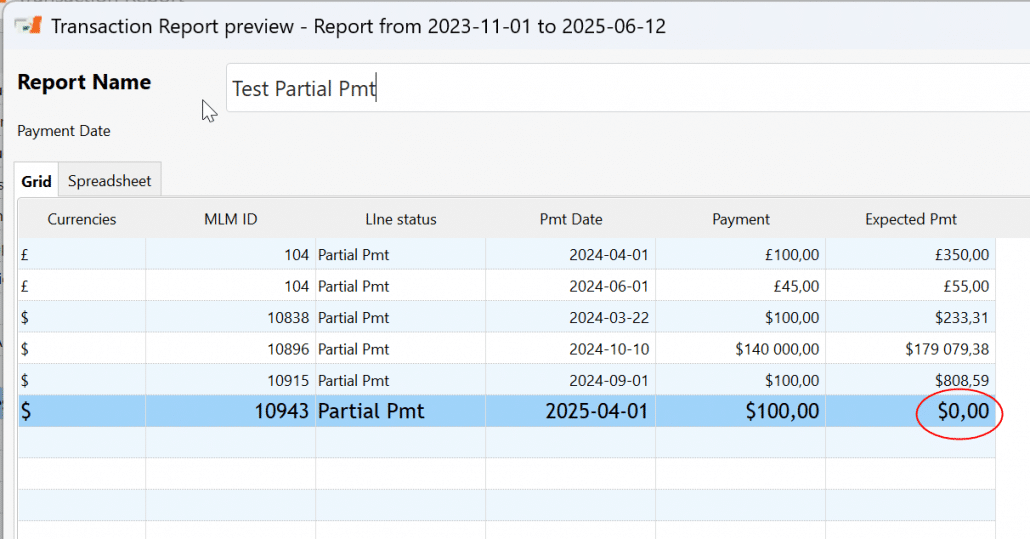This screenshot has width=1030, height=539.
Task: Click the MLM ID column header
Action: point(230,219)
